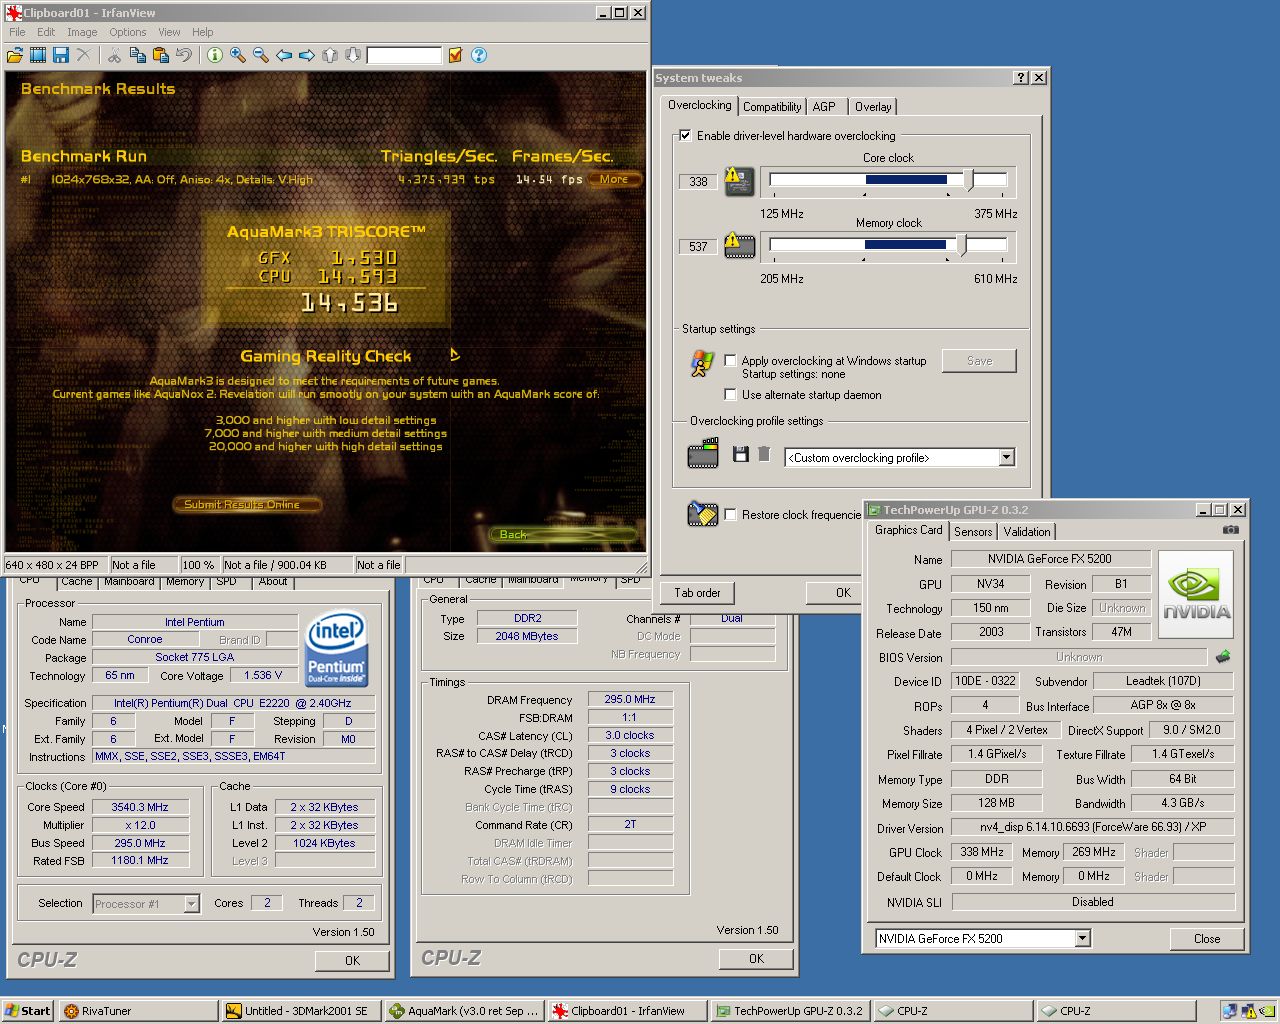1280x1024 pixels.
Task: Click the More button in benchmark results
Action: tap(614, 180)
